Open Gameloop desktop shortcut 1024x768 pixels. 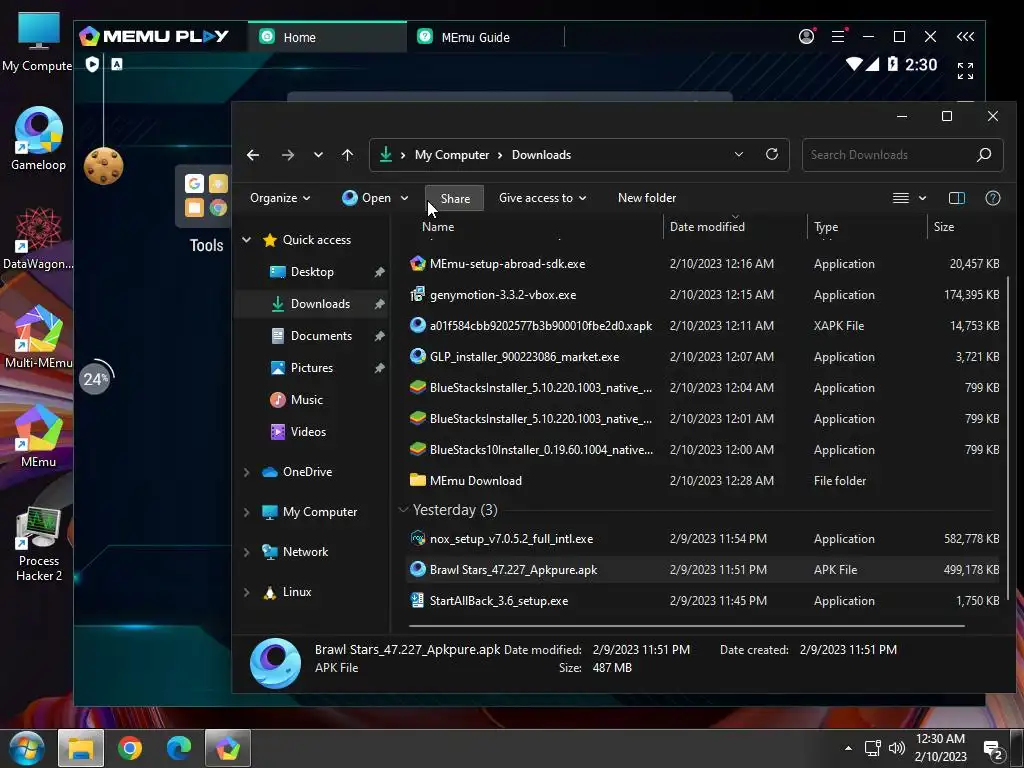pyautogui.click(x=38, y=138)
